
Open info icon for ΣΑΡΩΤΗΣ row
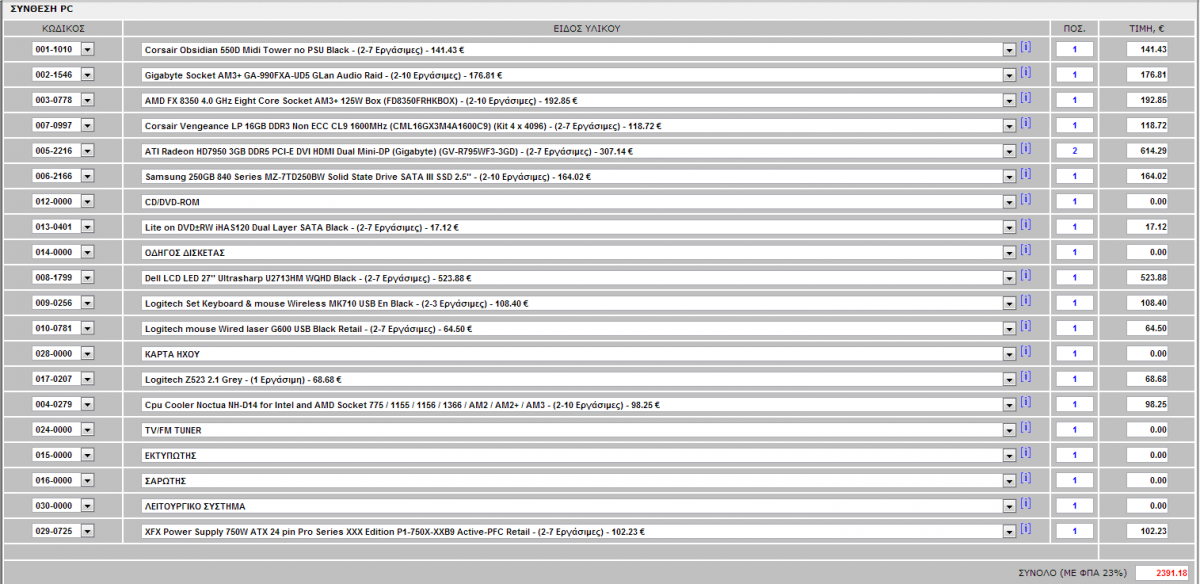point(1026,478)
